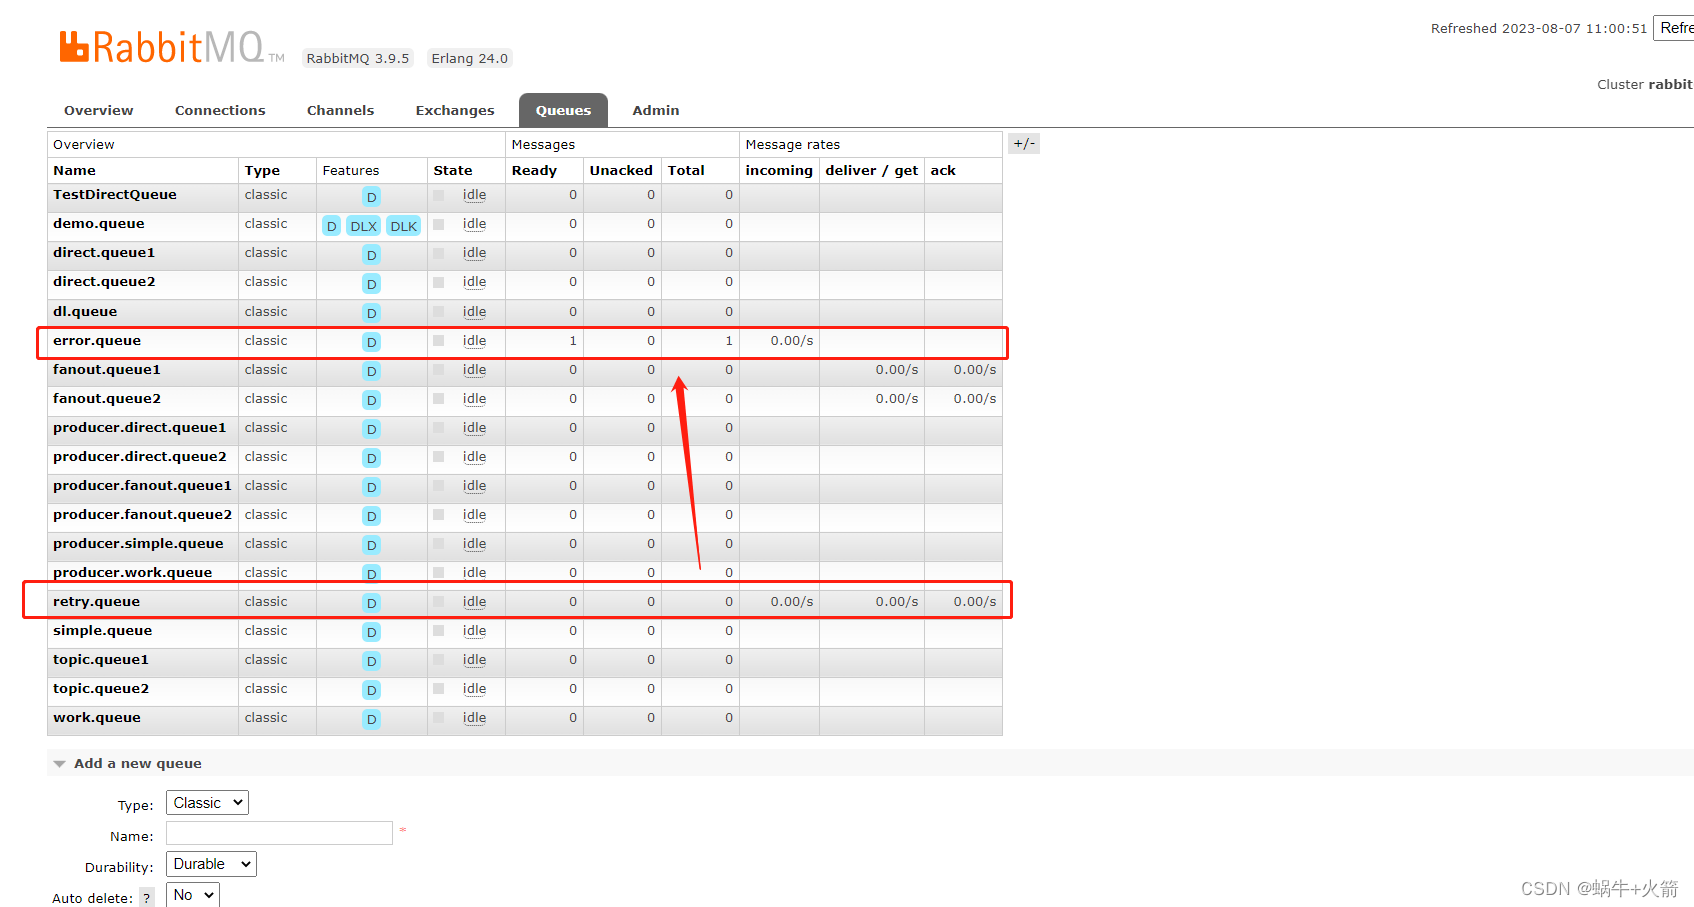Click the Auto delete help question mark
Image resolution: width=1694 pixels, height=907 pixels.
(x=147, y=898)
